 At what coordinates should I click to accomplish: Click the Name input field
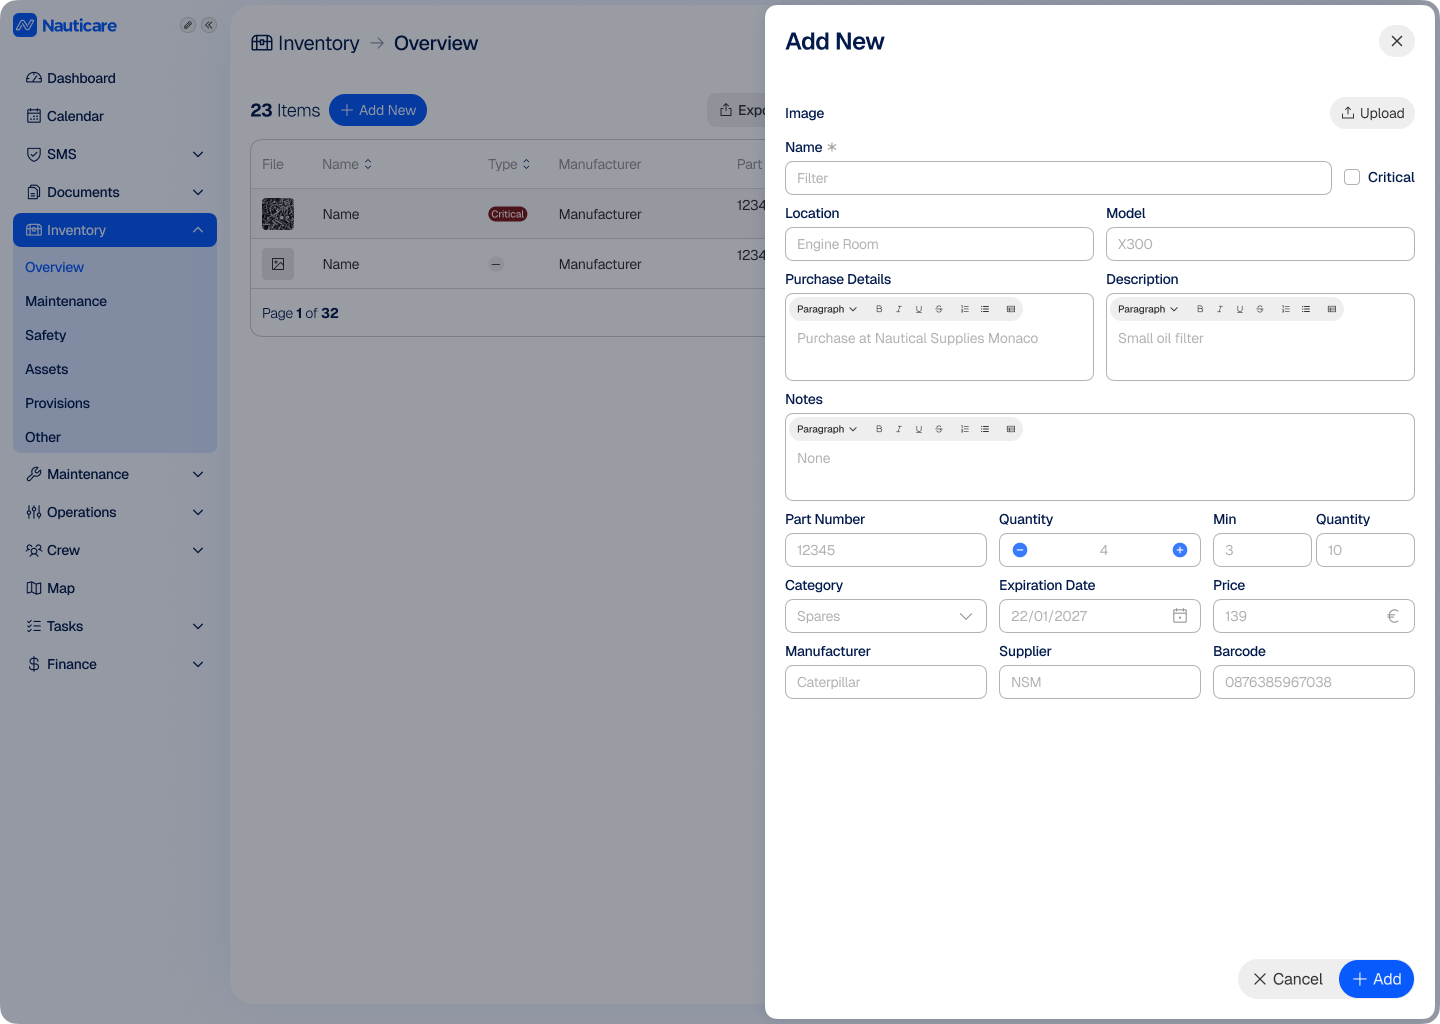click(1058, 178)
